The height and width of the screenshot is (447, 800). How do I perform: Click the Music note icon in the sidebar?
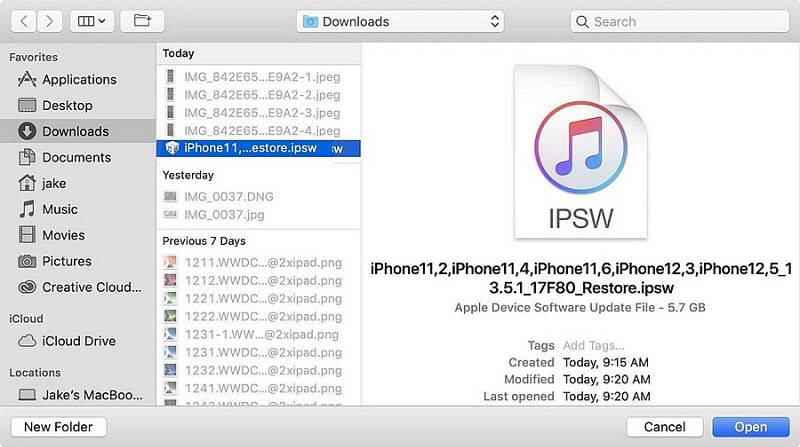click(27, 209)
